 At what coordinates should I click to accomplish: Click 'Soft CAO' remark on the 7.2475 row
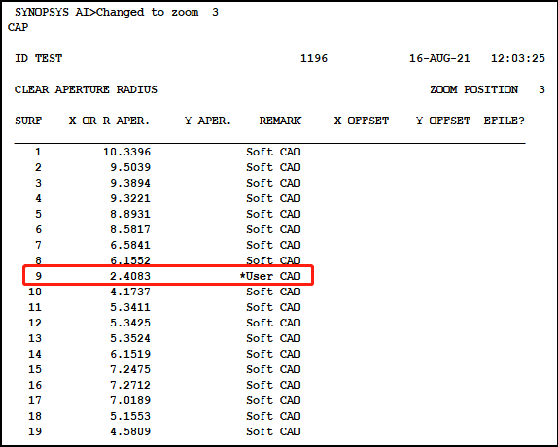273,369
